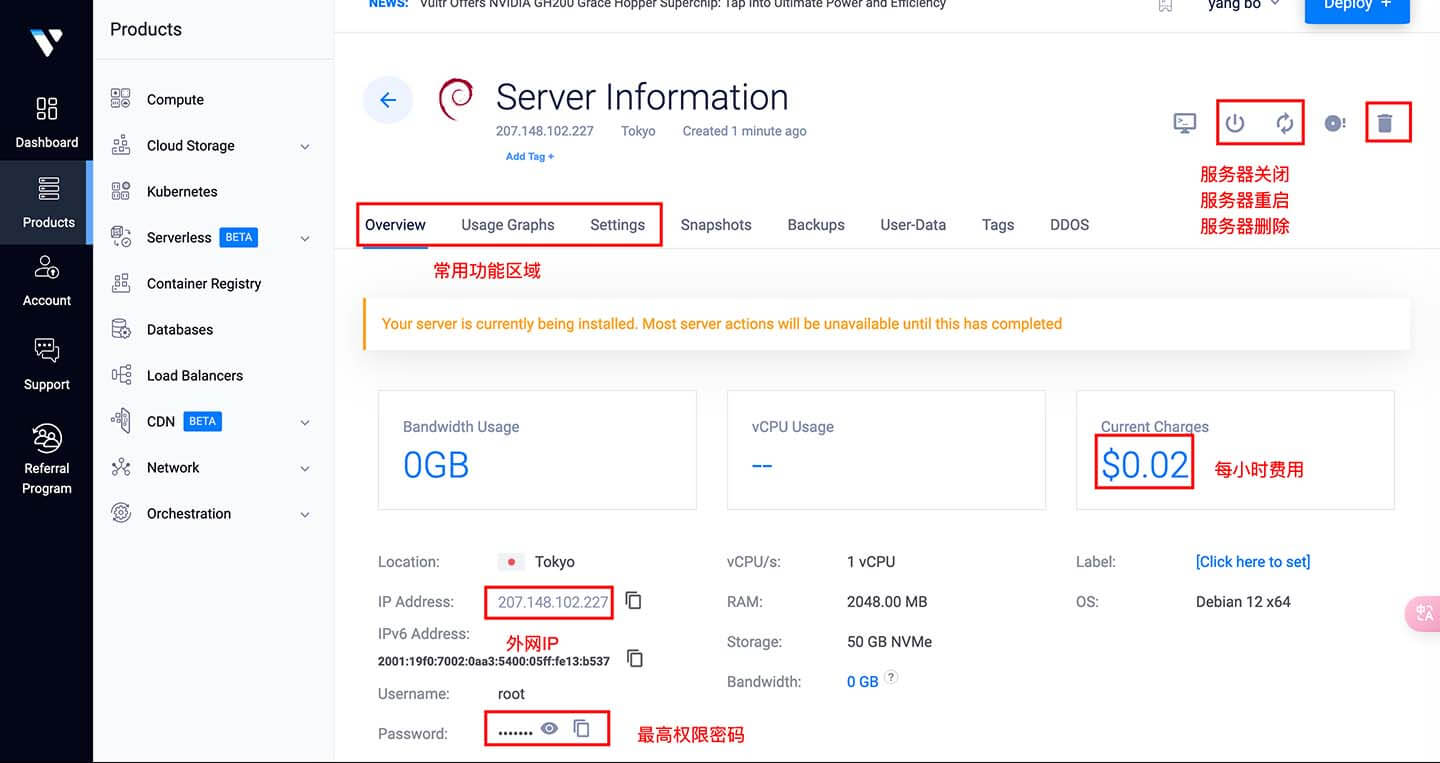The width and height of the screenshot is (1440, 763).
Task: Copy the root password to clipboard
Action: coord(582,729)
